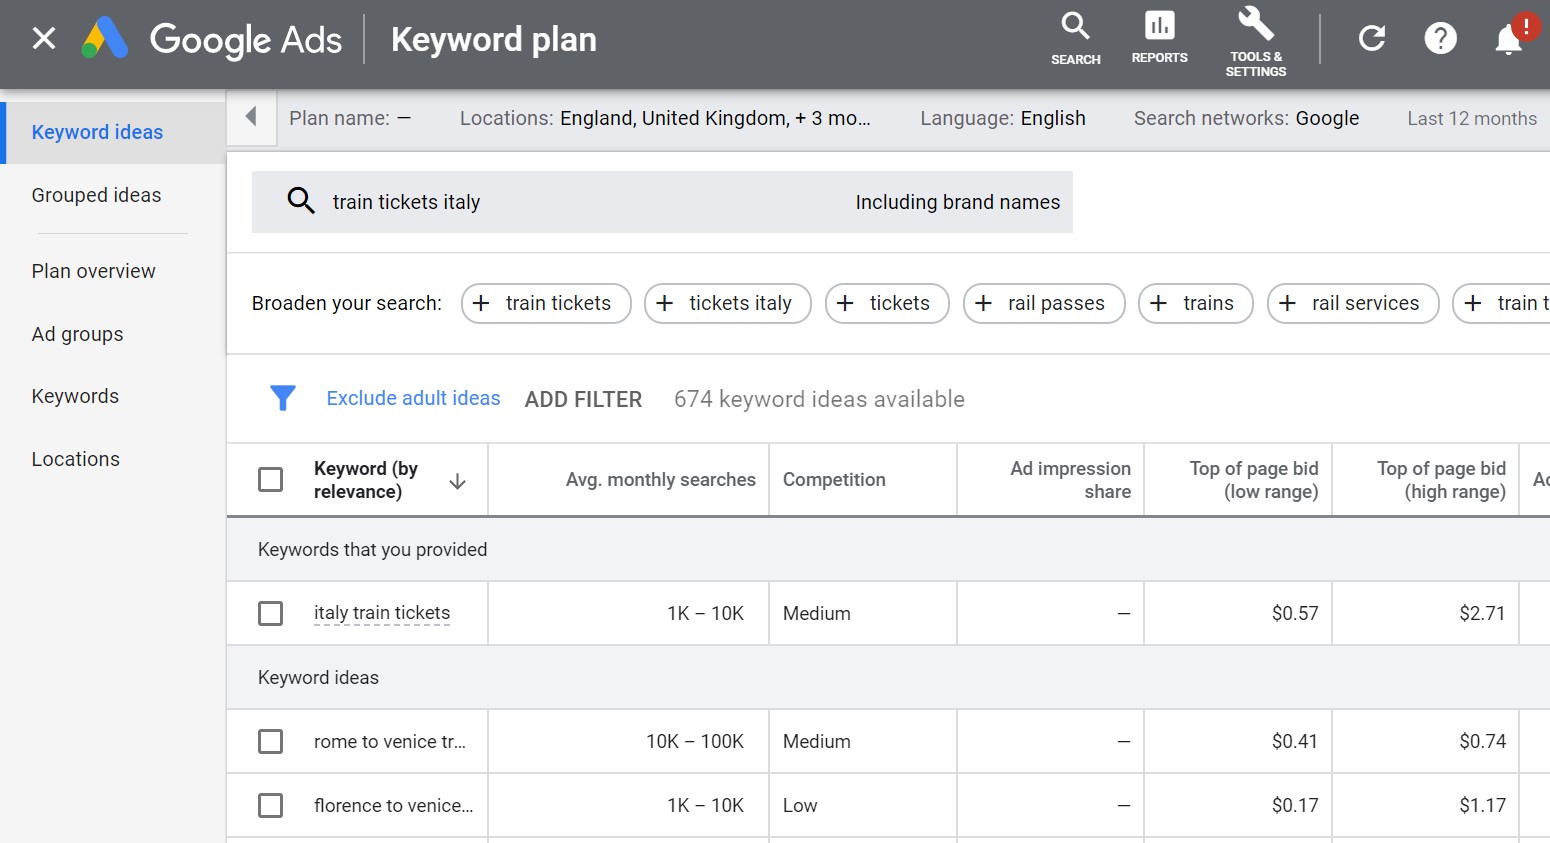The height and width of the screenshot is (843, 1550).
Task: Open the notifications bell with alert badge
Action: (1508, 37)
